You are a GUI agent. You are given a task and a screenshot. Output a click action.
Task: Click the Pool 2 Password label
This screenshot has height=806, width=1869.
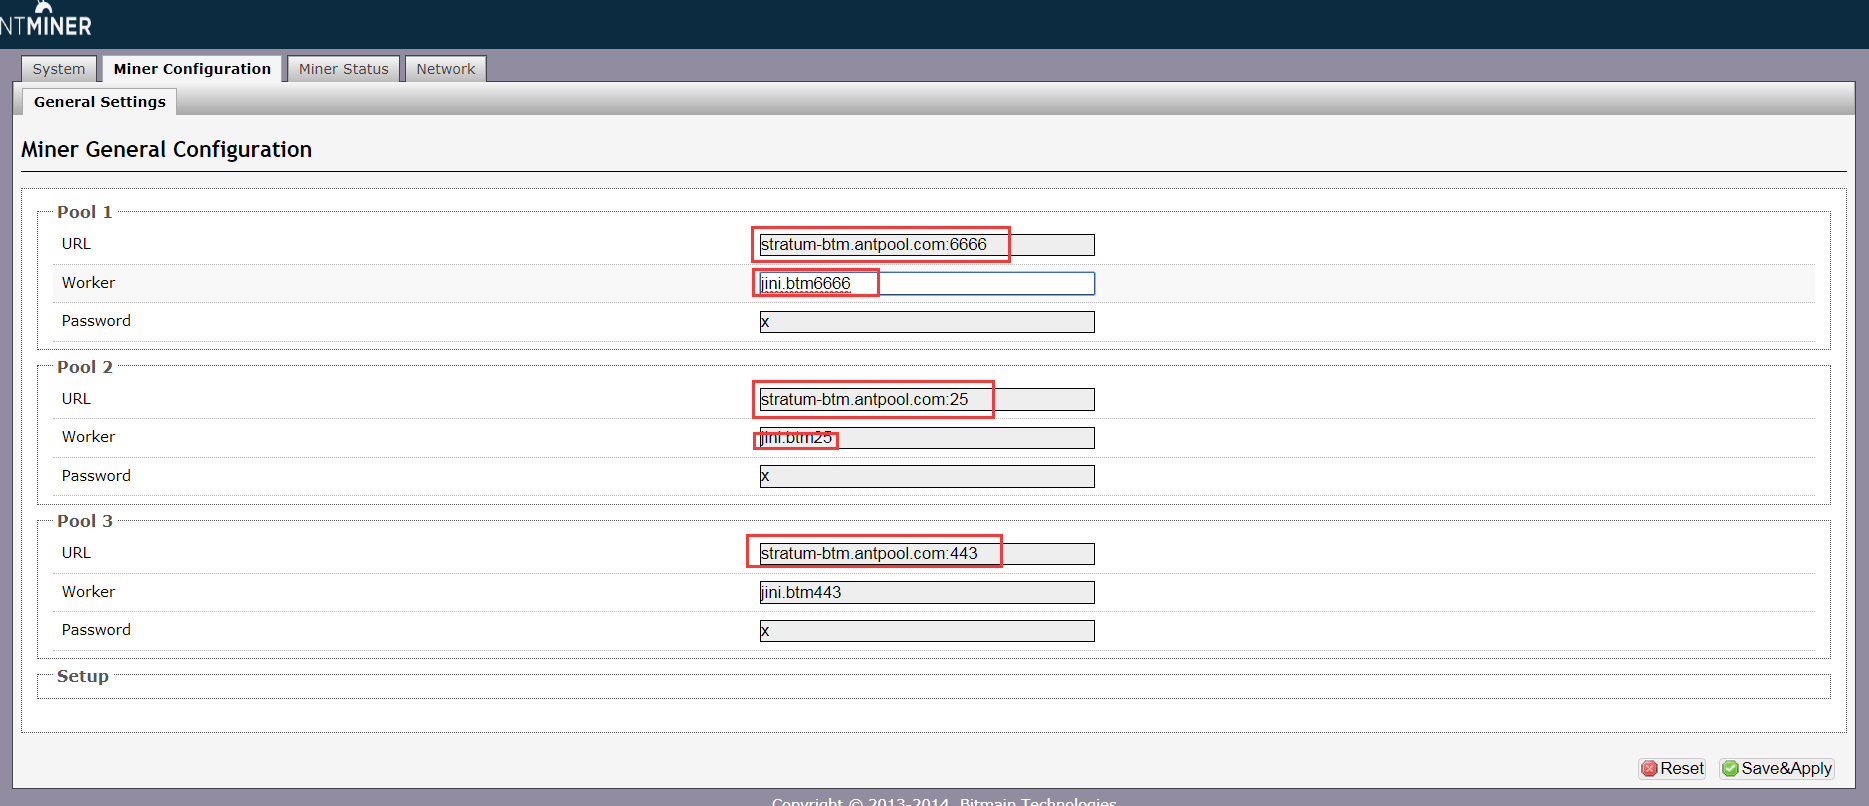coord(96,476)
